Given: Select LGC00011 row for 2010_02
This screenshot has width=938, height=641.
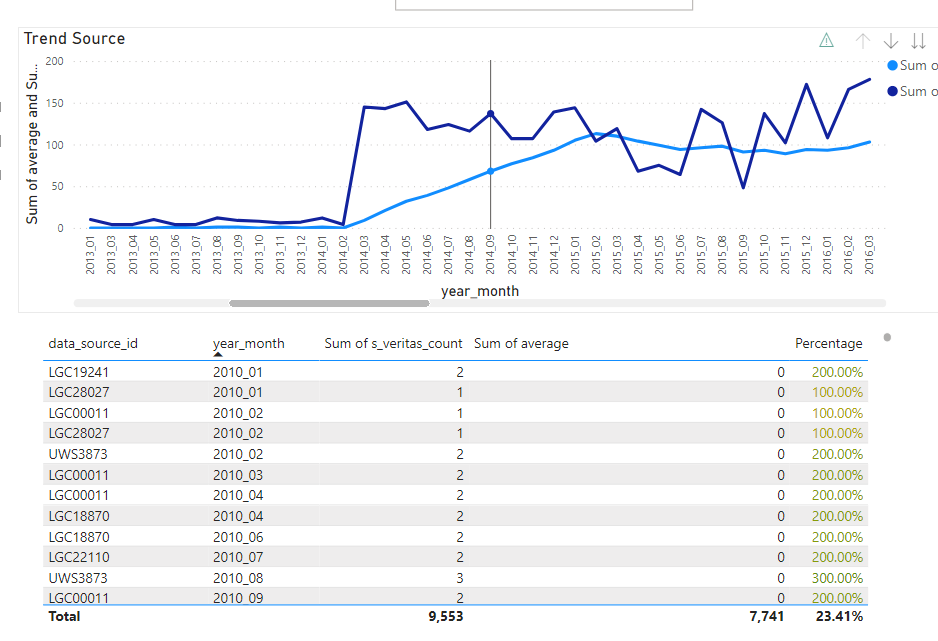Looking at the screenshot, I should tap(455, 413).
